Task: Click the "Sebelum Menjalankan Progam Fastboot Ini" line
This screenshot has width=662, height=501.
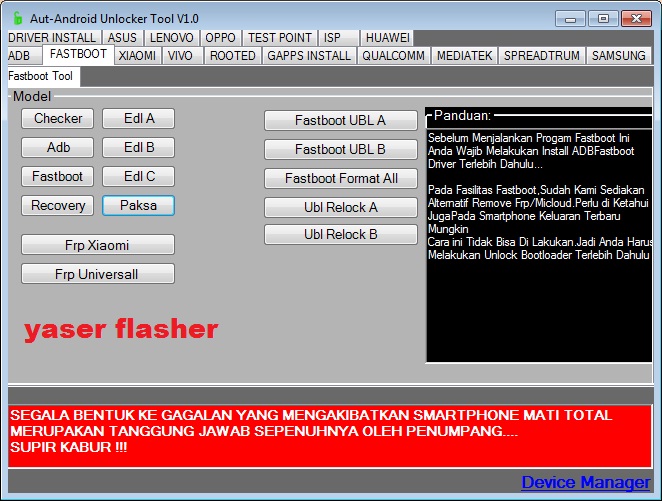Action: point(529,138)
